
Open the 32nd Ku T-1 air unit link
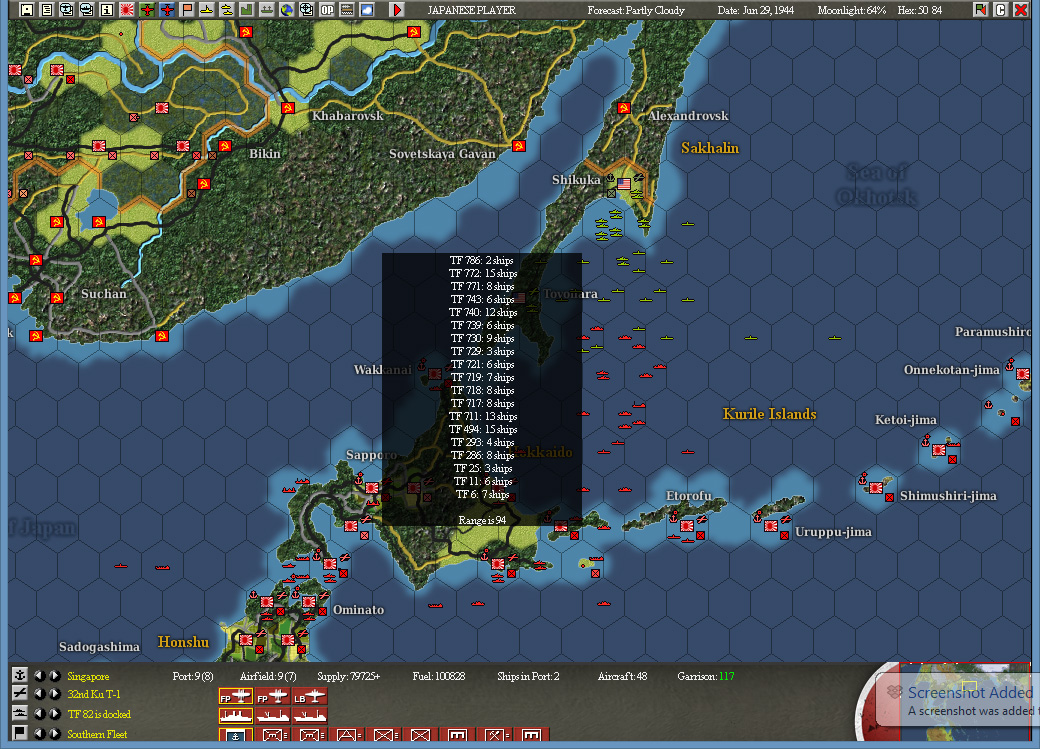point(94,694)
